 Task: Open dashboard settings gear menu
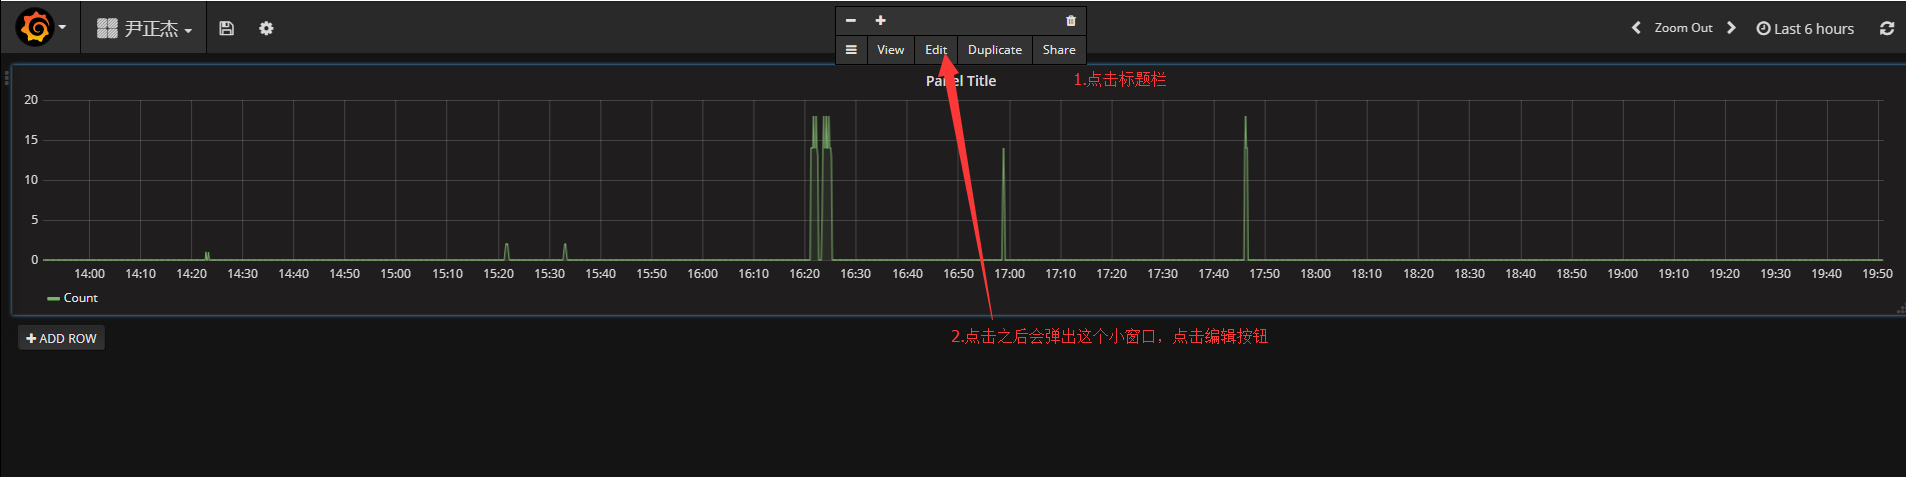pyautogui.click(x=266, y=28)
